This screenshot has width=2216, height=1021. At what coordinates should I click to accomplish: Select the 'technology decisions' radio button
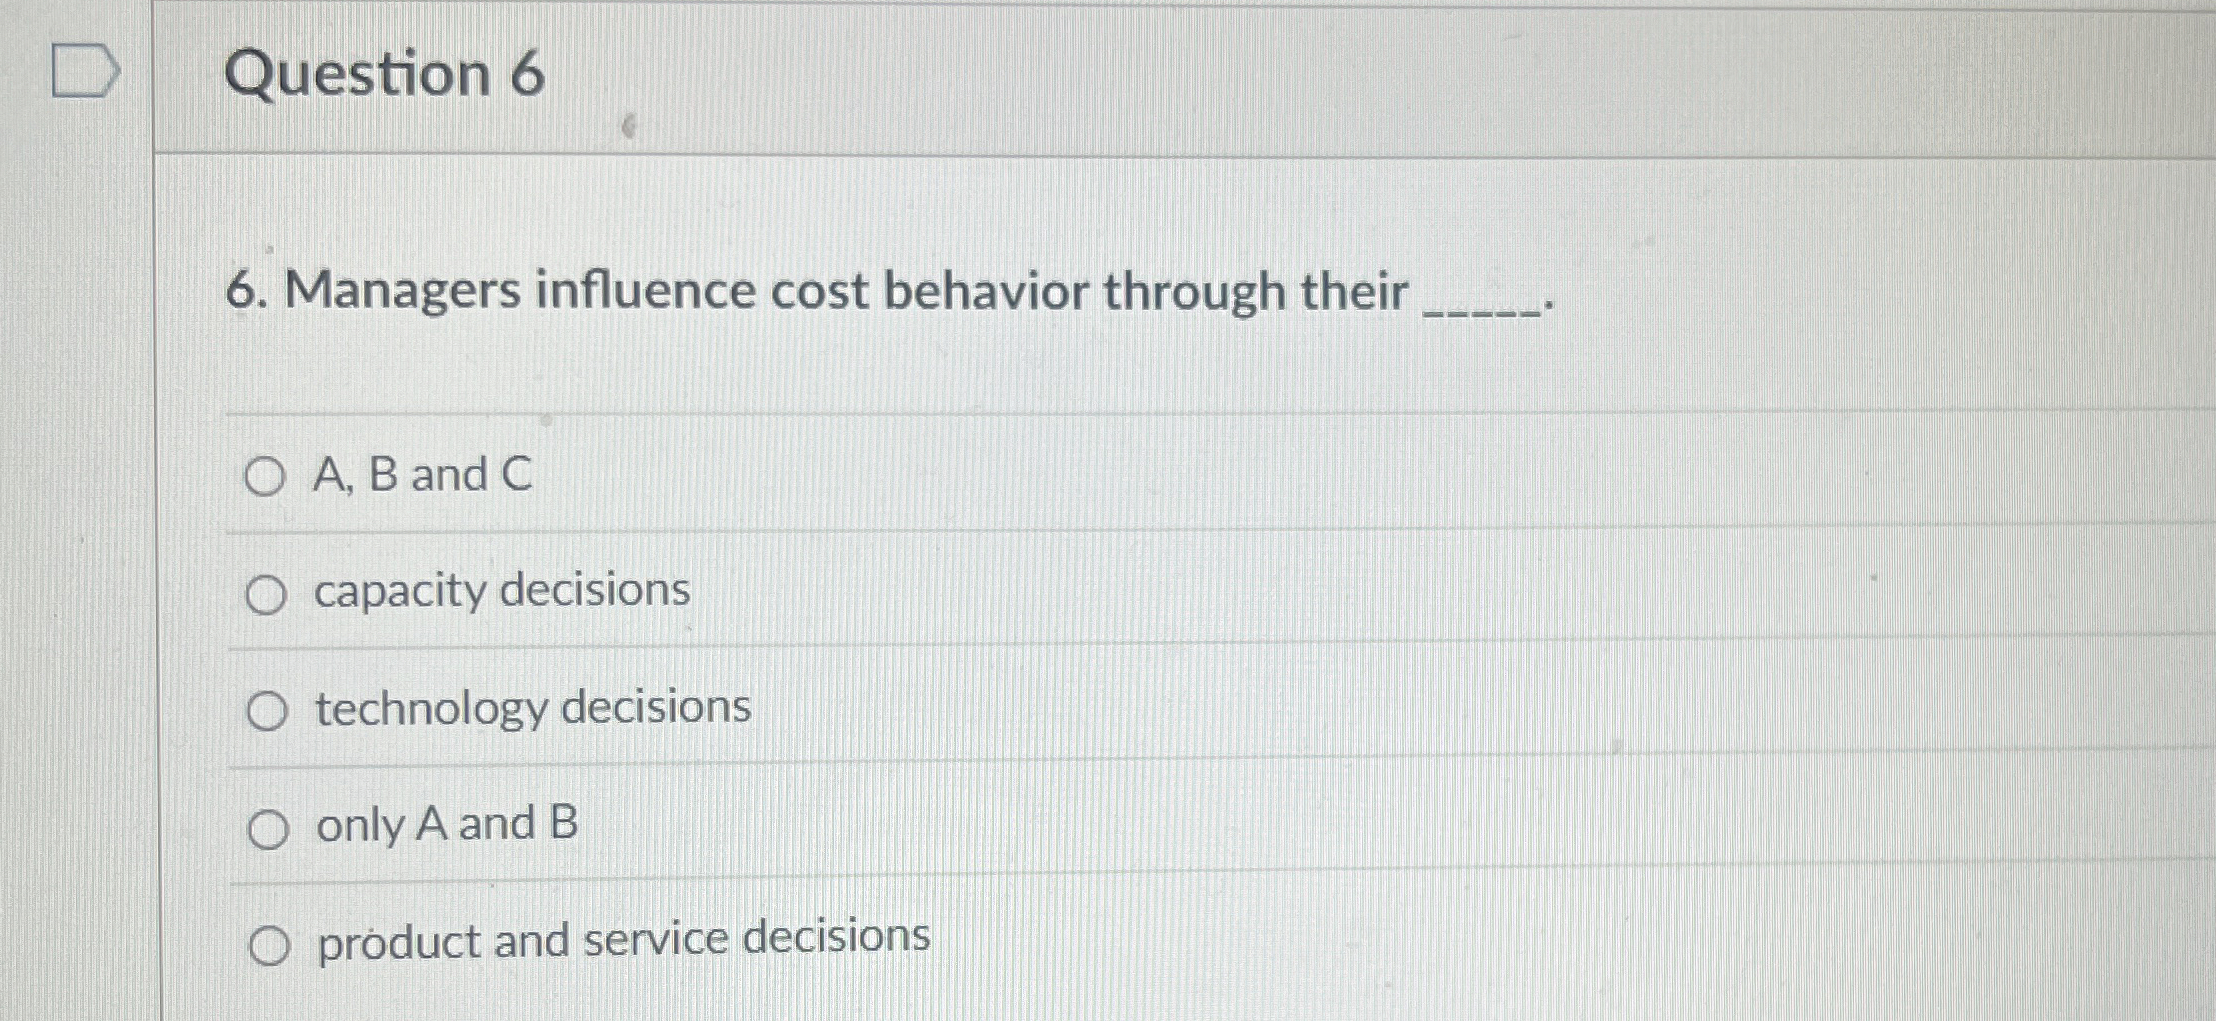coord(267,710)
